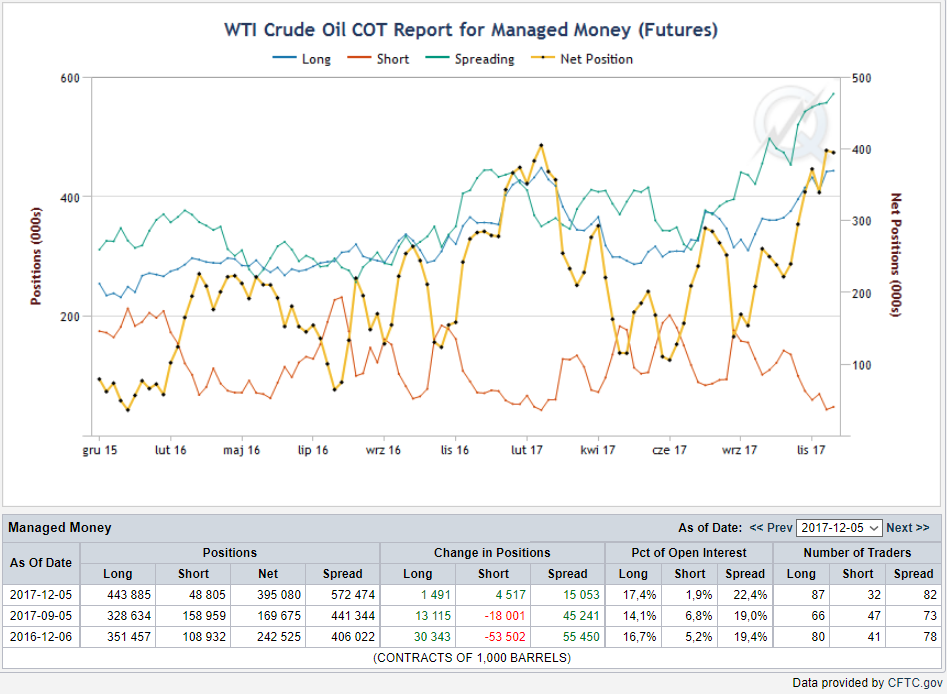This screenshot has height=694, width=947.
Task: Select Spread position value 441 344
Action: pyautogui.click(x=353, y=616)
